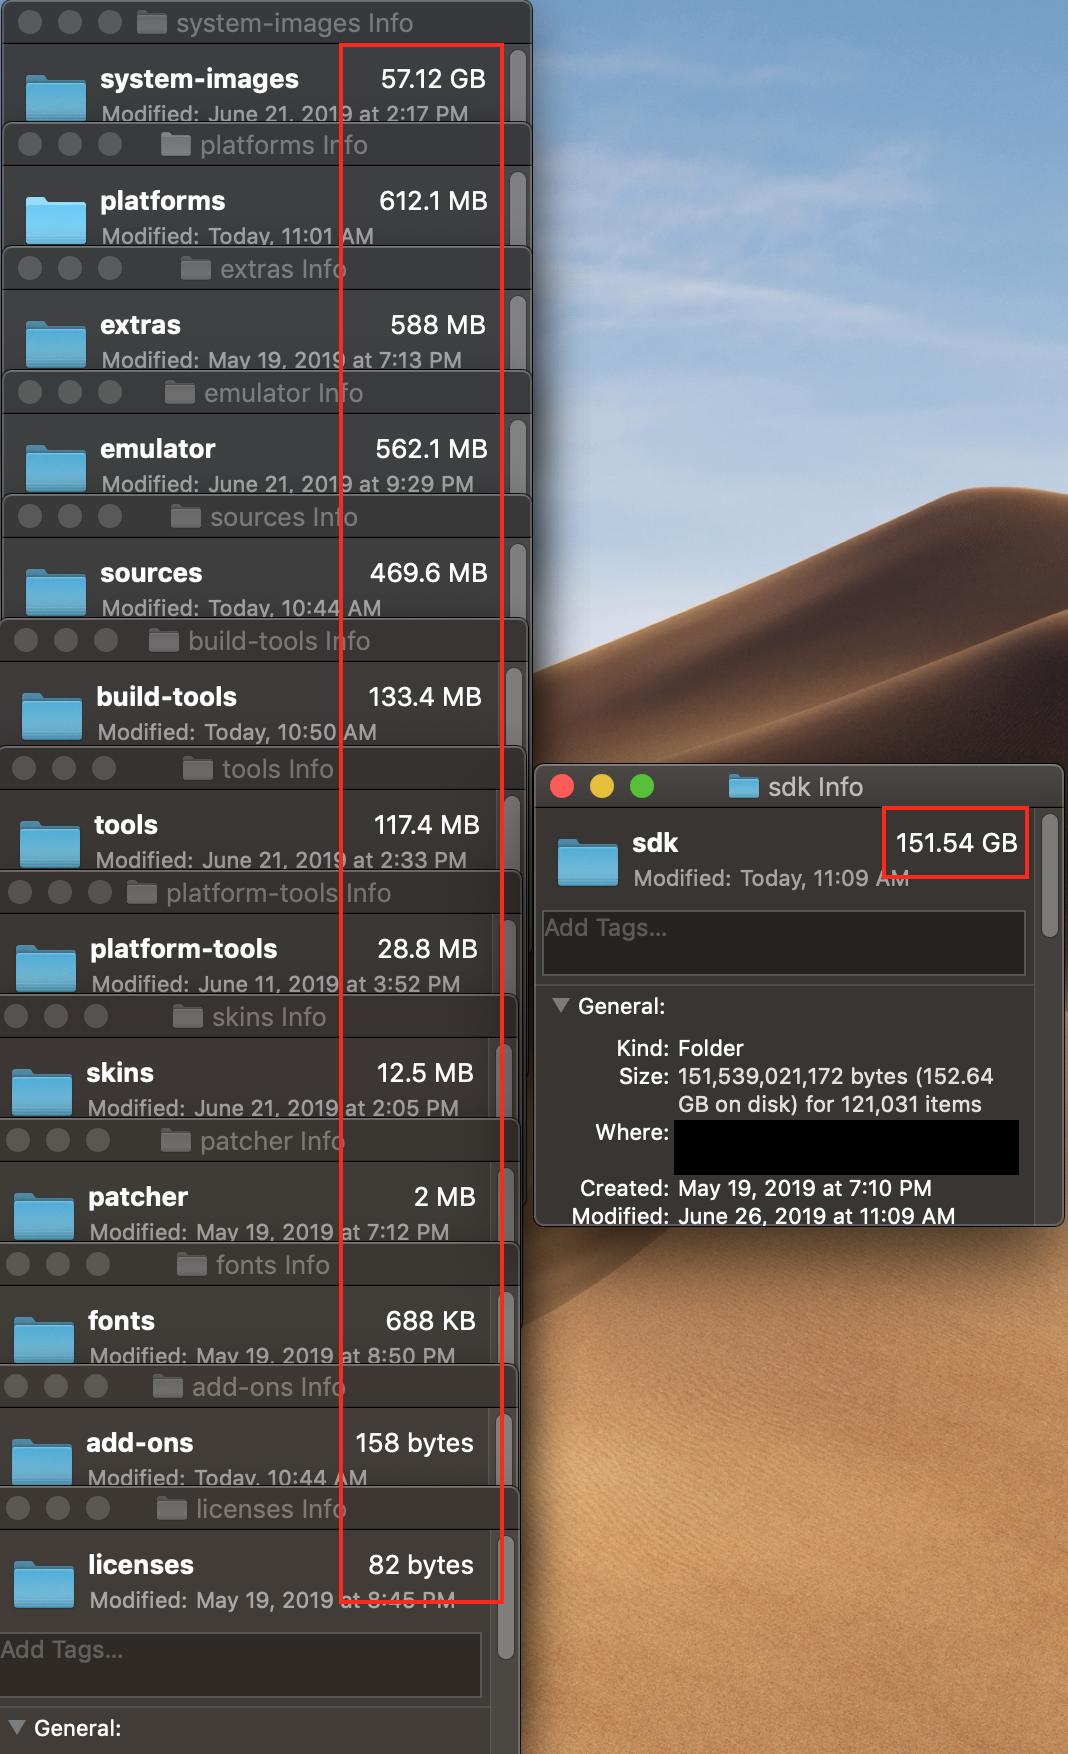Click the sdk Info window scrollbar

click(x=1049, y=876)
